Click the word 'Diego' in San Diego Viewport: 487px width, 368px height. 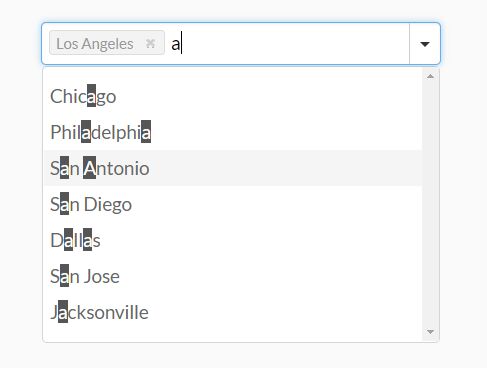coord(108,204)
